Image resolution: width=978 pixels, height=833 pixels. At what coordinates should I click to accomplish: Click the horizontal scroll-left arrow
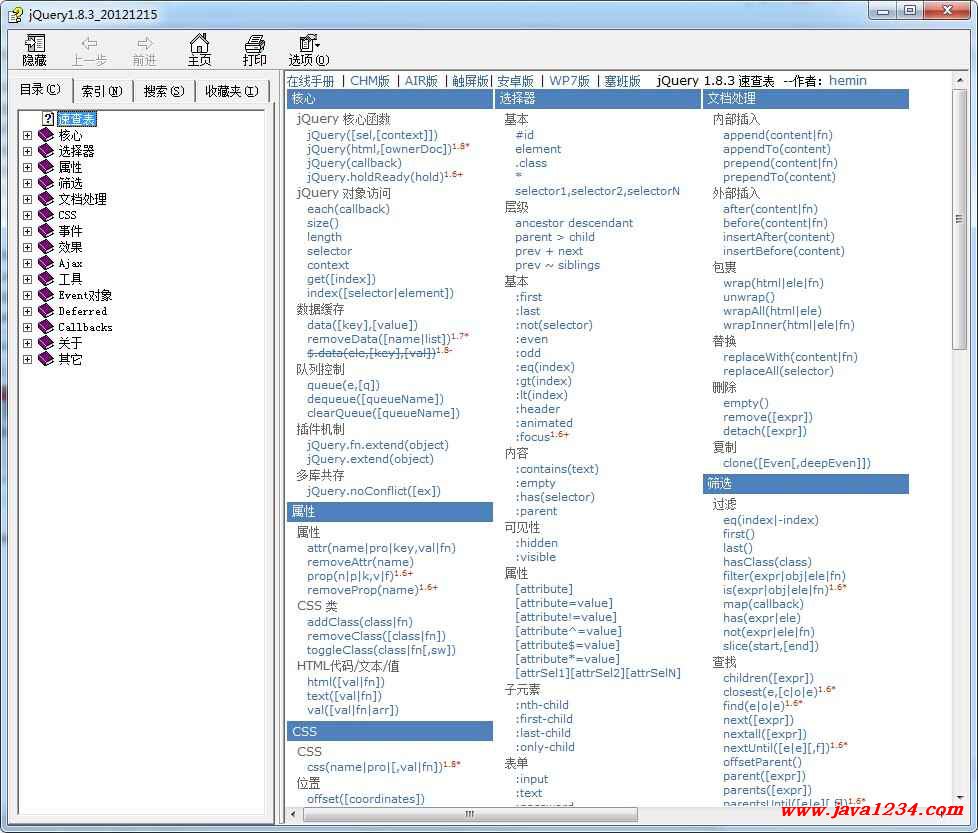click(x=294, y=814)
